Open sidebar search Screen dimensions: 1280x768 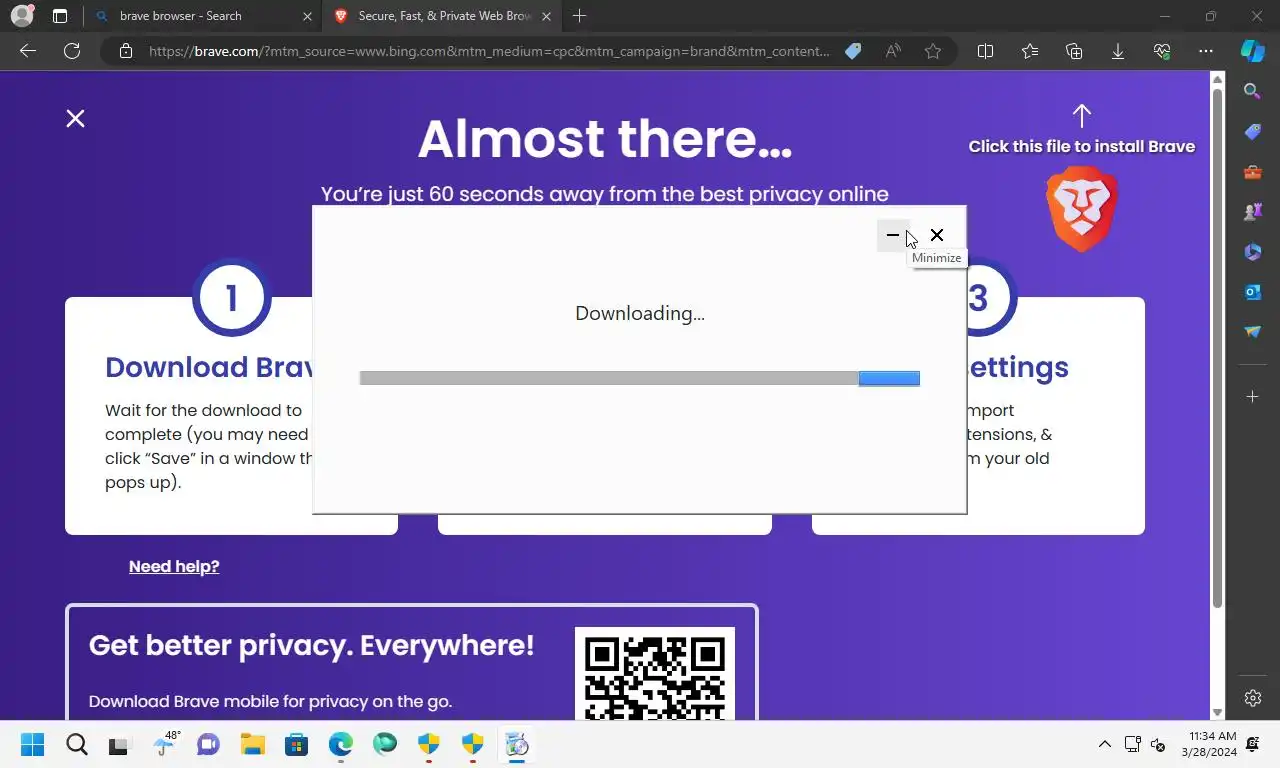tap(1252, 92)
